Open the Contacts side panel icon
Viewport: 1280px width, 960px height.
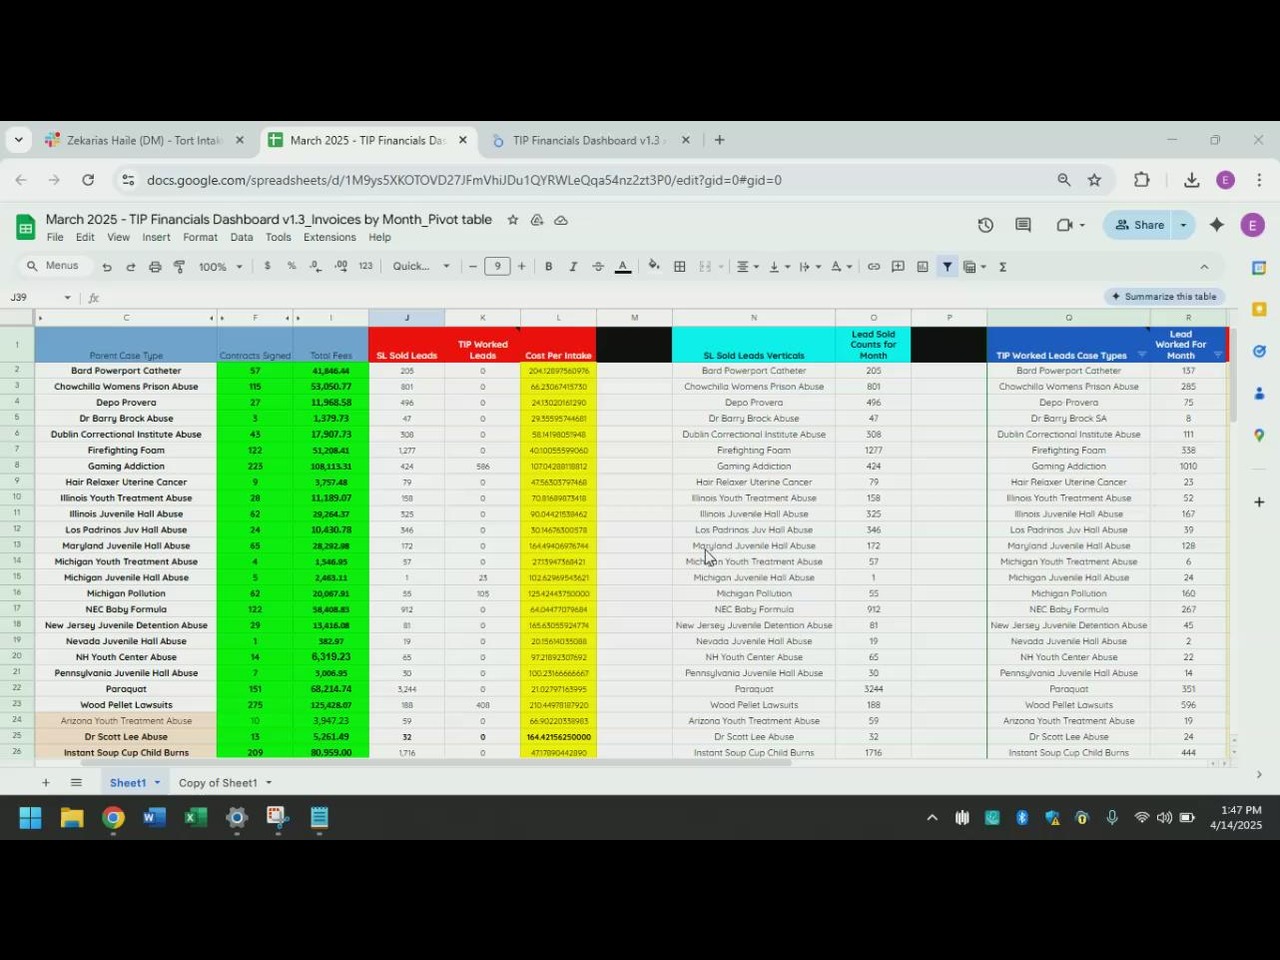point(1259,393)
